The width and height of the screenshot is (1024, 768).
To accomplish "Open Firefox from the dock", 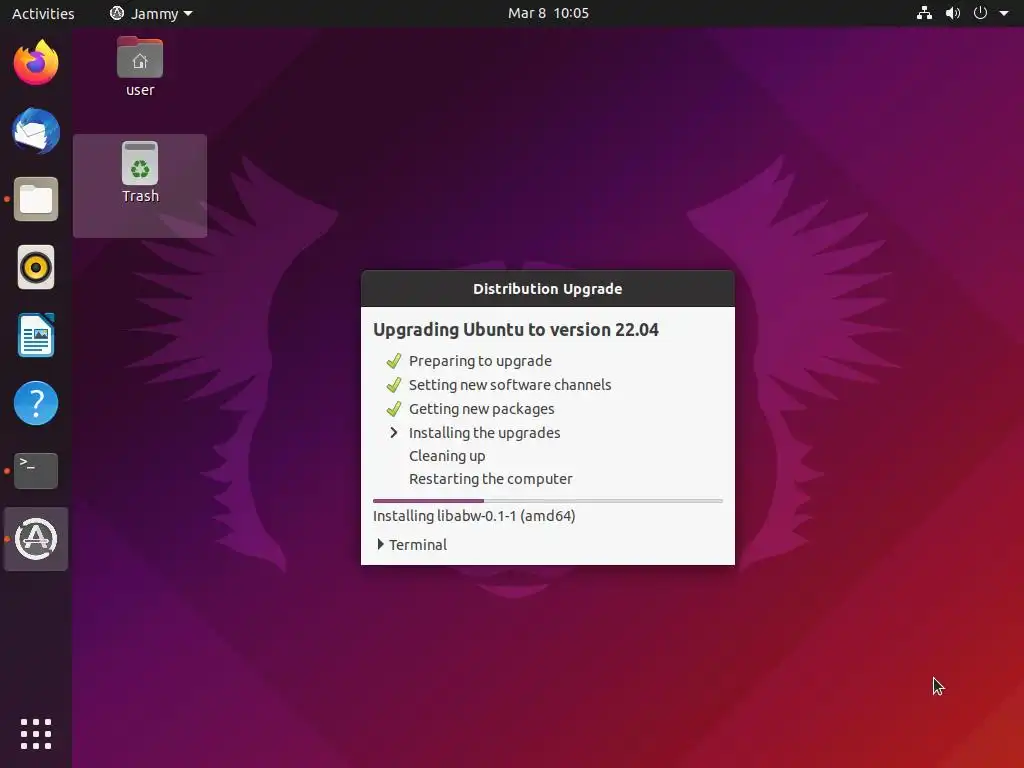I will pyautogui.click(x=36, y=63).
